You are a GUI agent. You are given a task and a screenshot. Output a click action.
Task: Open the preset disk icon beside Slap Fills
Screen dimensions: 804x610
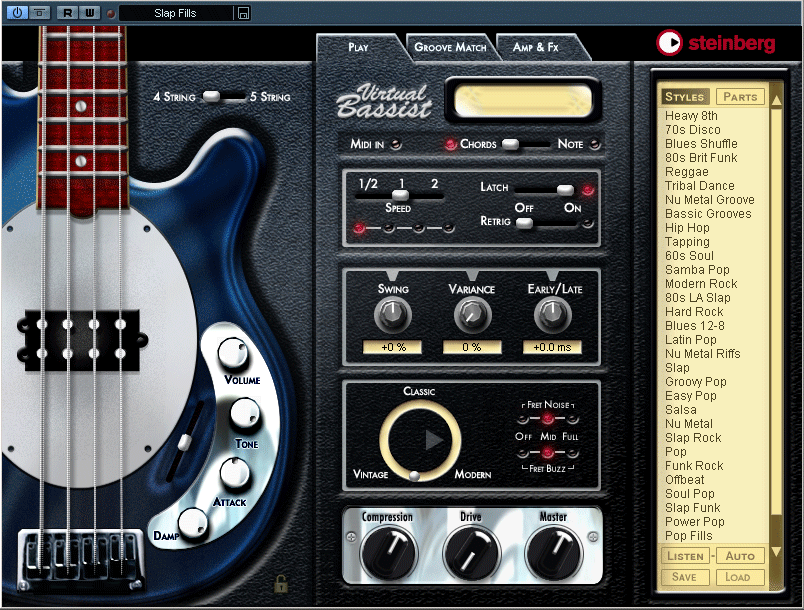(243, 13)
